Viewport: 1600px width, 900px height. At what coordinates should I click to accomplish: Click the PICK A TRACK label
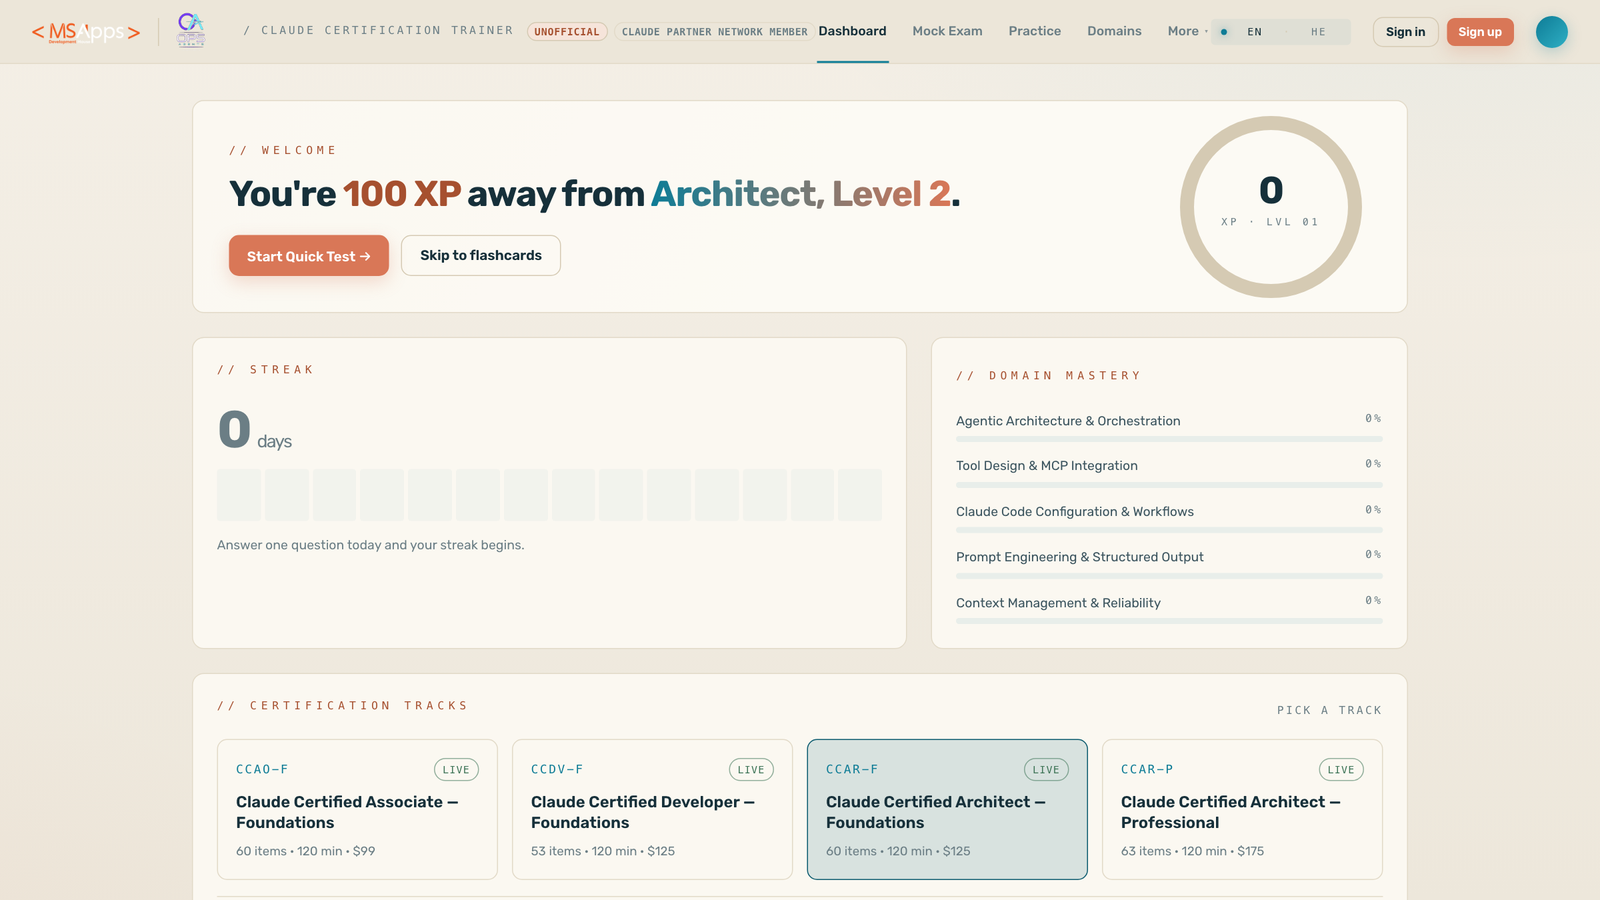coord(1329,710)
